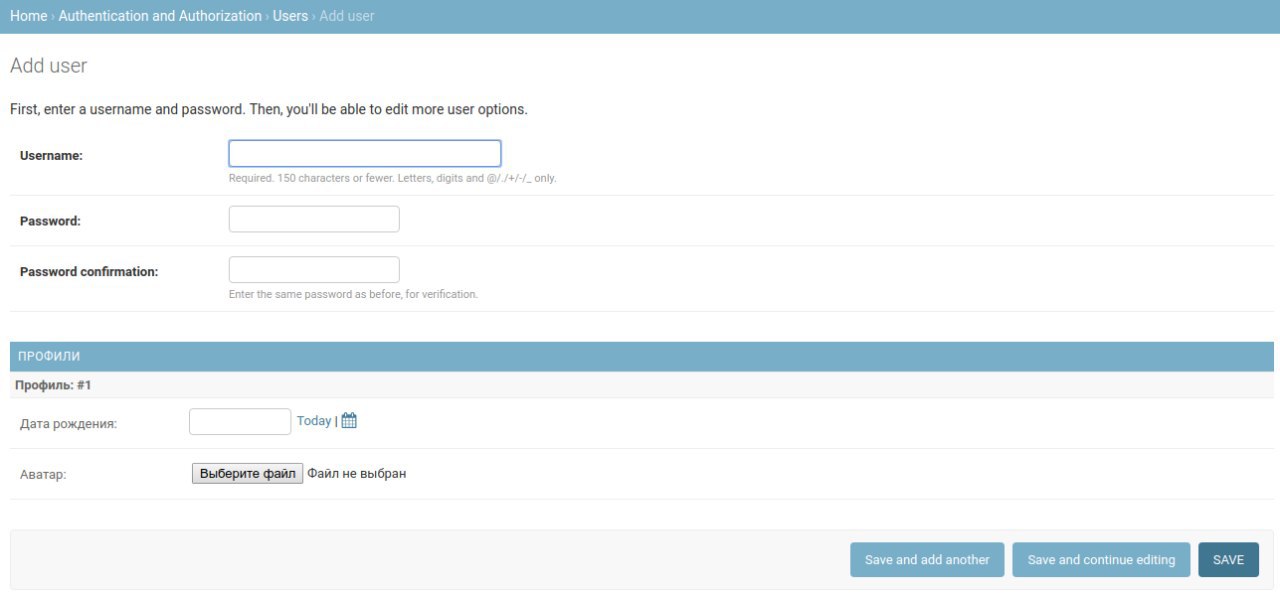Click the Add user breadcrumb text

coord(347,16)
